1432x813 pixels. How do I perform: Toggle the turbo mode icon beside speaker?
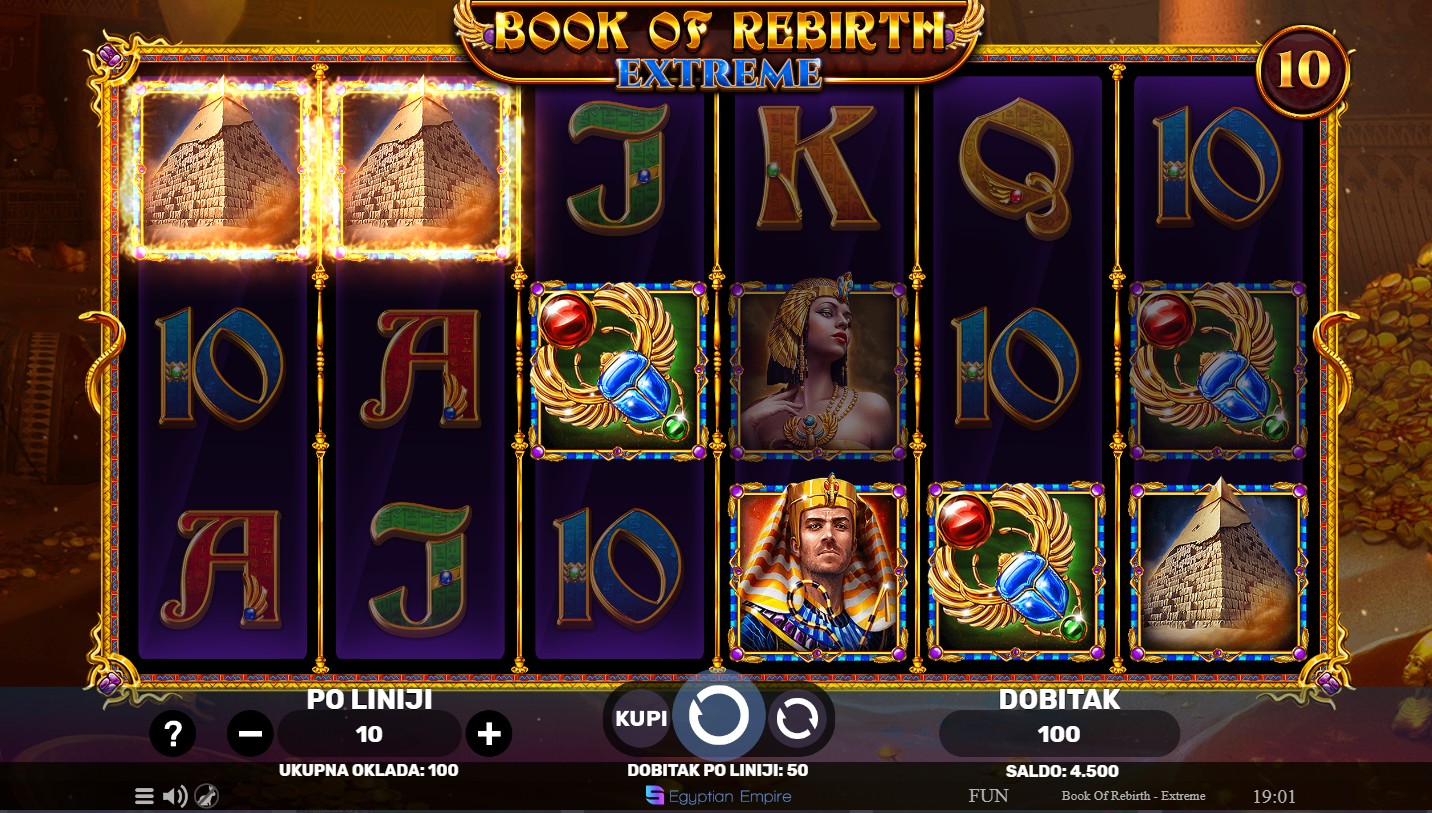click(206, 796)
